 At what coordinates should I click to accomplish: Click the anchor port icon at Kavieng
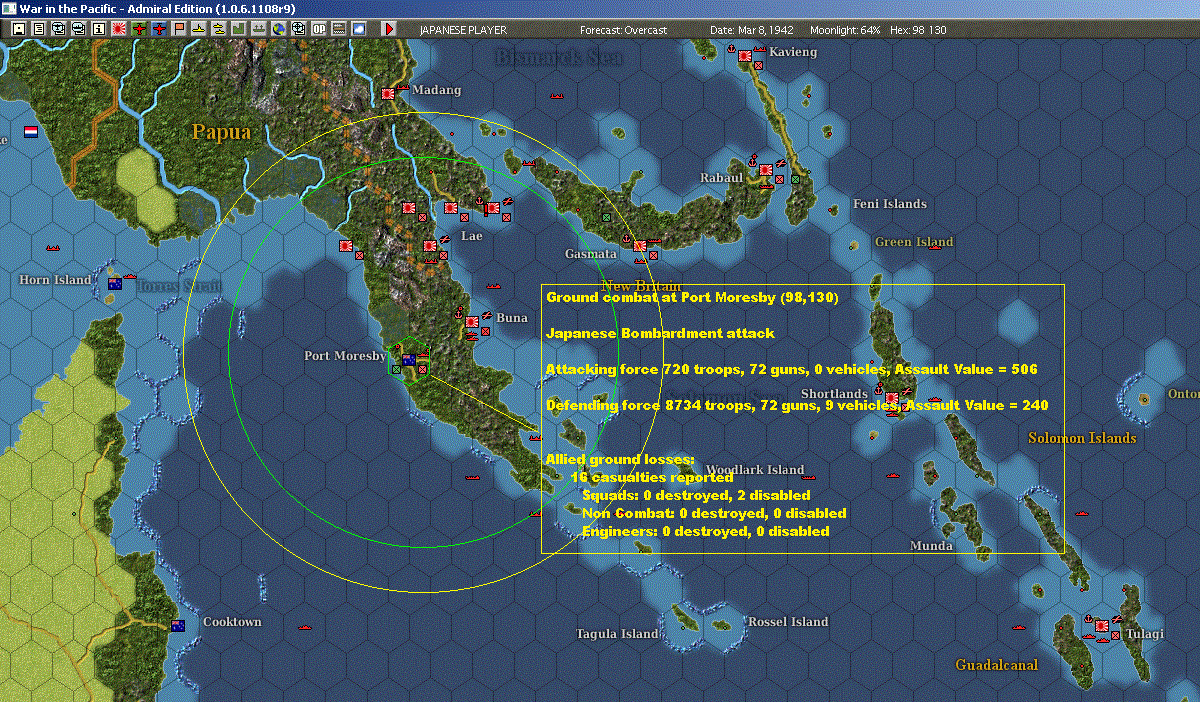coord(730,49)
